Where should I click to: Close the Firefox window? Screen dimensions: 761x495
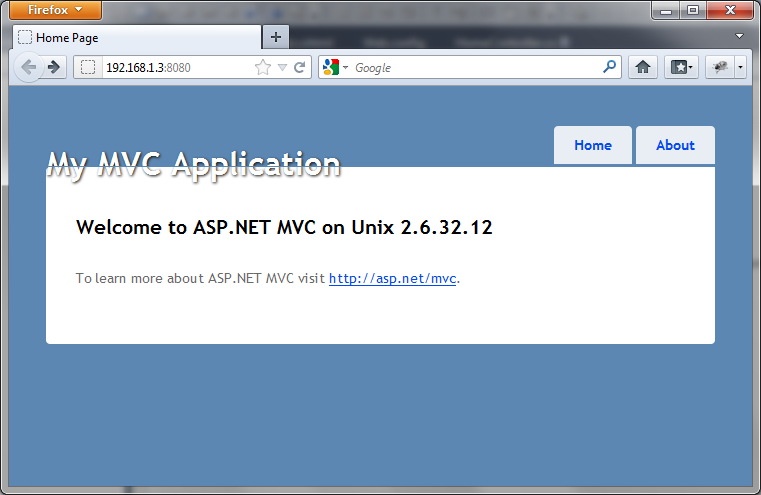730,10
